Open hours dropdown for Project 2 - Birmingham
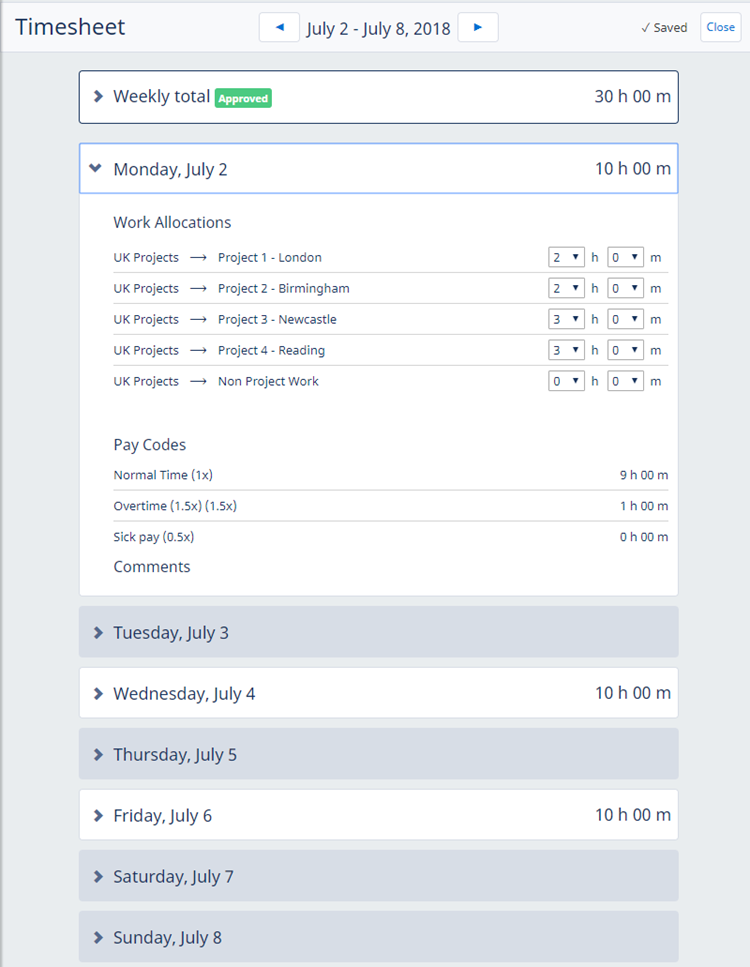750x967 pixels. (566, 288)
